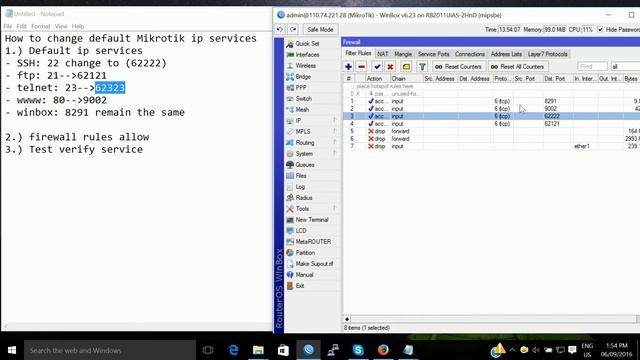Click Reset All Counters button
Image resolution: width=640 pixels, height=360 pixels.
point(518,67)
